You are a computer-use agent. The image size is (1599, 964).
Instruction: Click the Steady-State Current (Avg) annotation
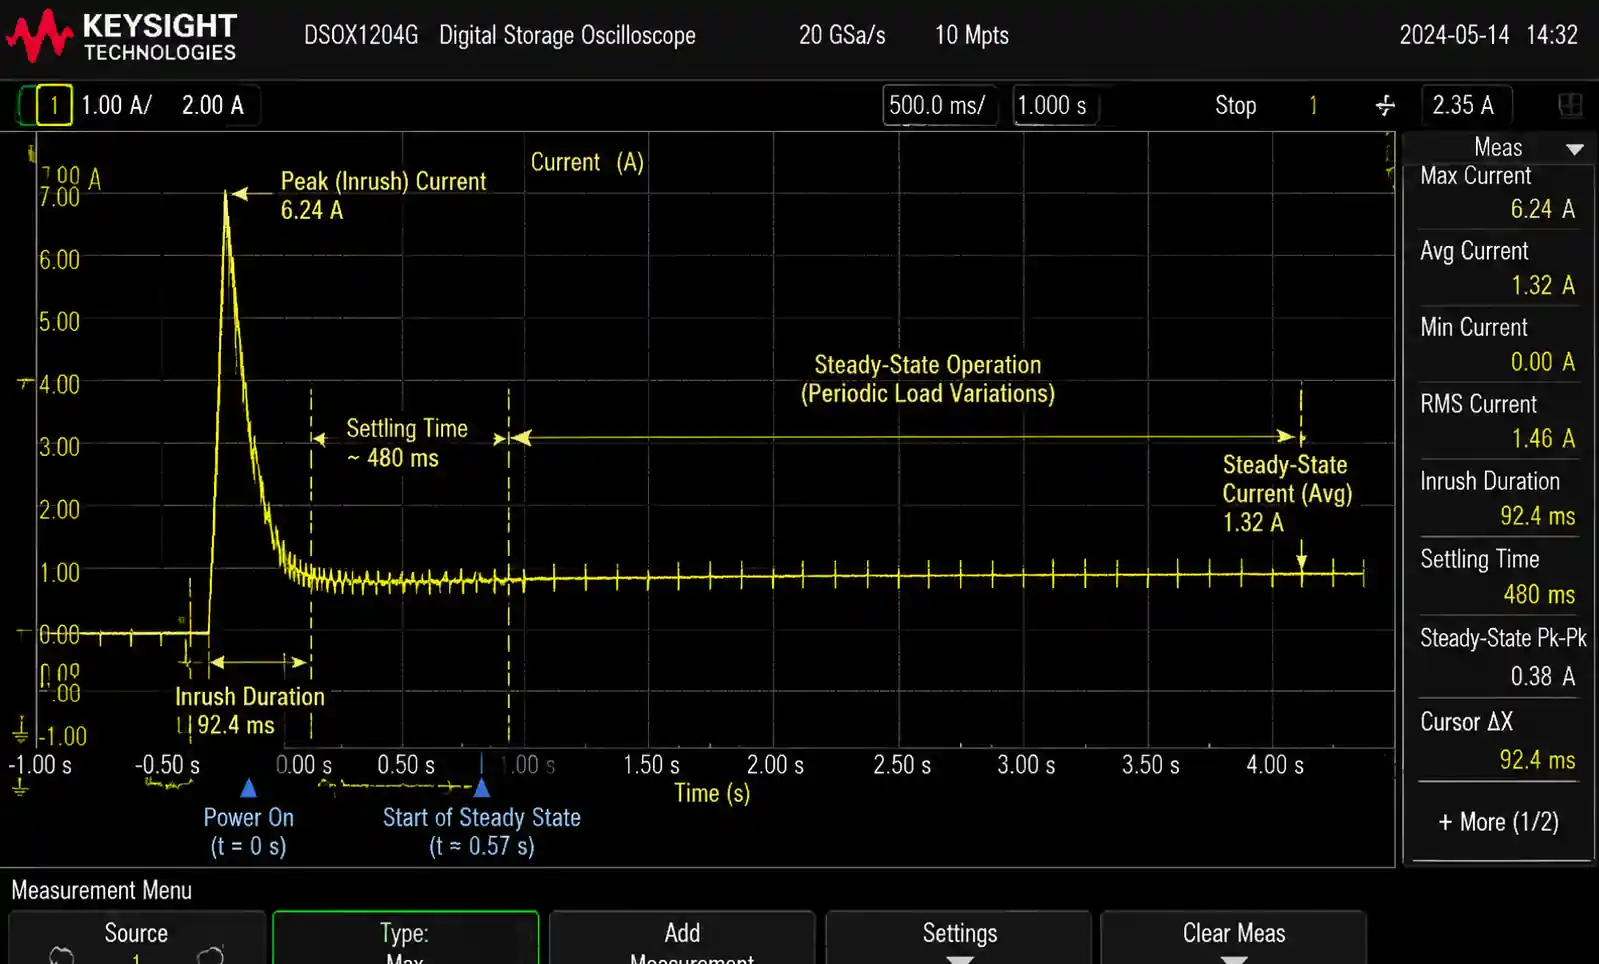coord(1287,493)
